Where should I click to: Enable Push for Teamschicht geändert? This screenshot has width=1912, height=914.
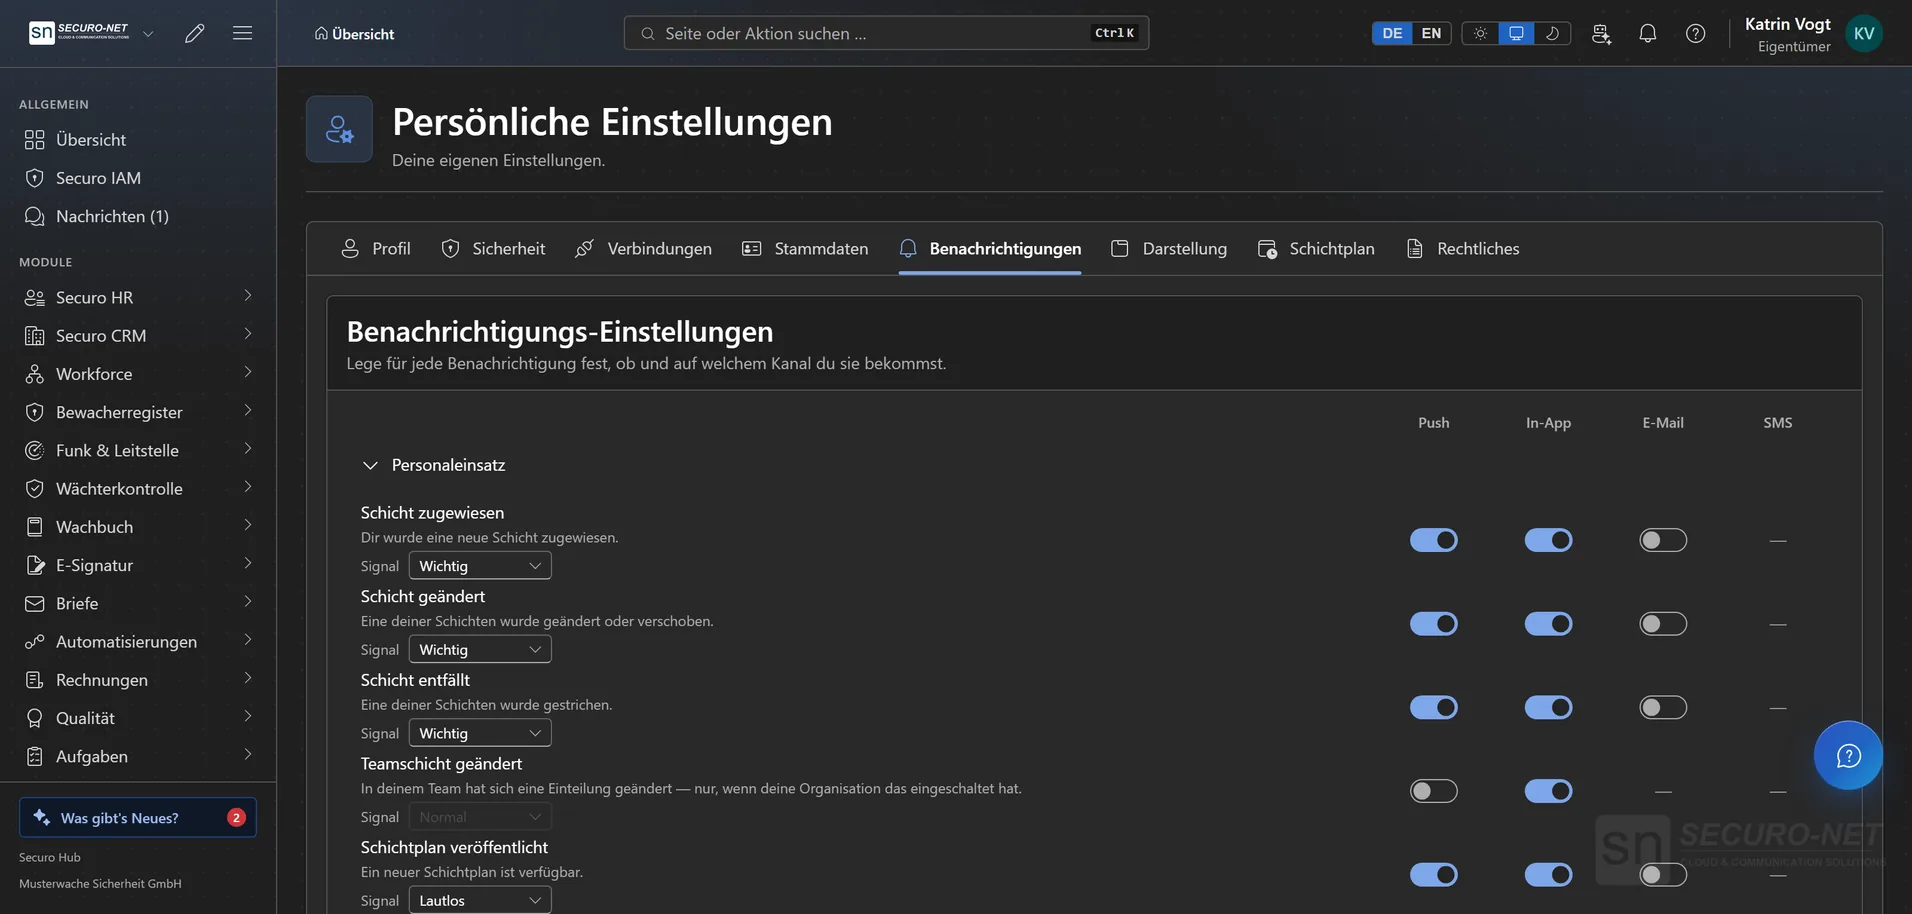1434,791
